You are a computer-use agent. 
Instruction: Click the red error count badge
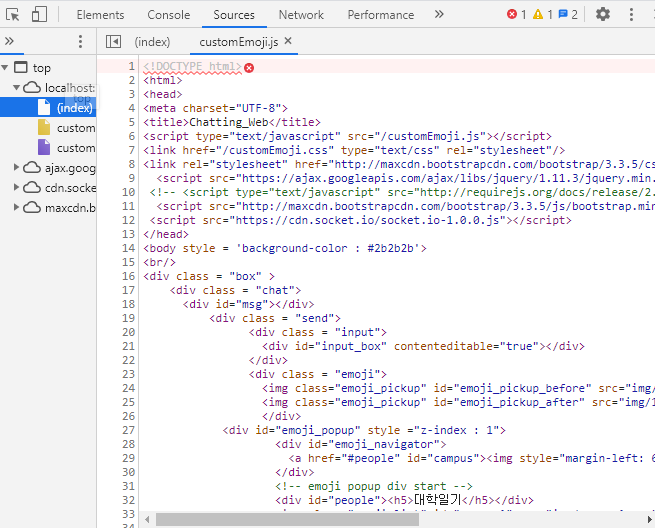coord(516,15)
